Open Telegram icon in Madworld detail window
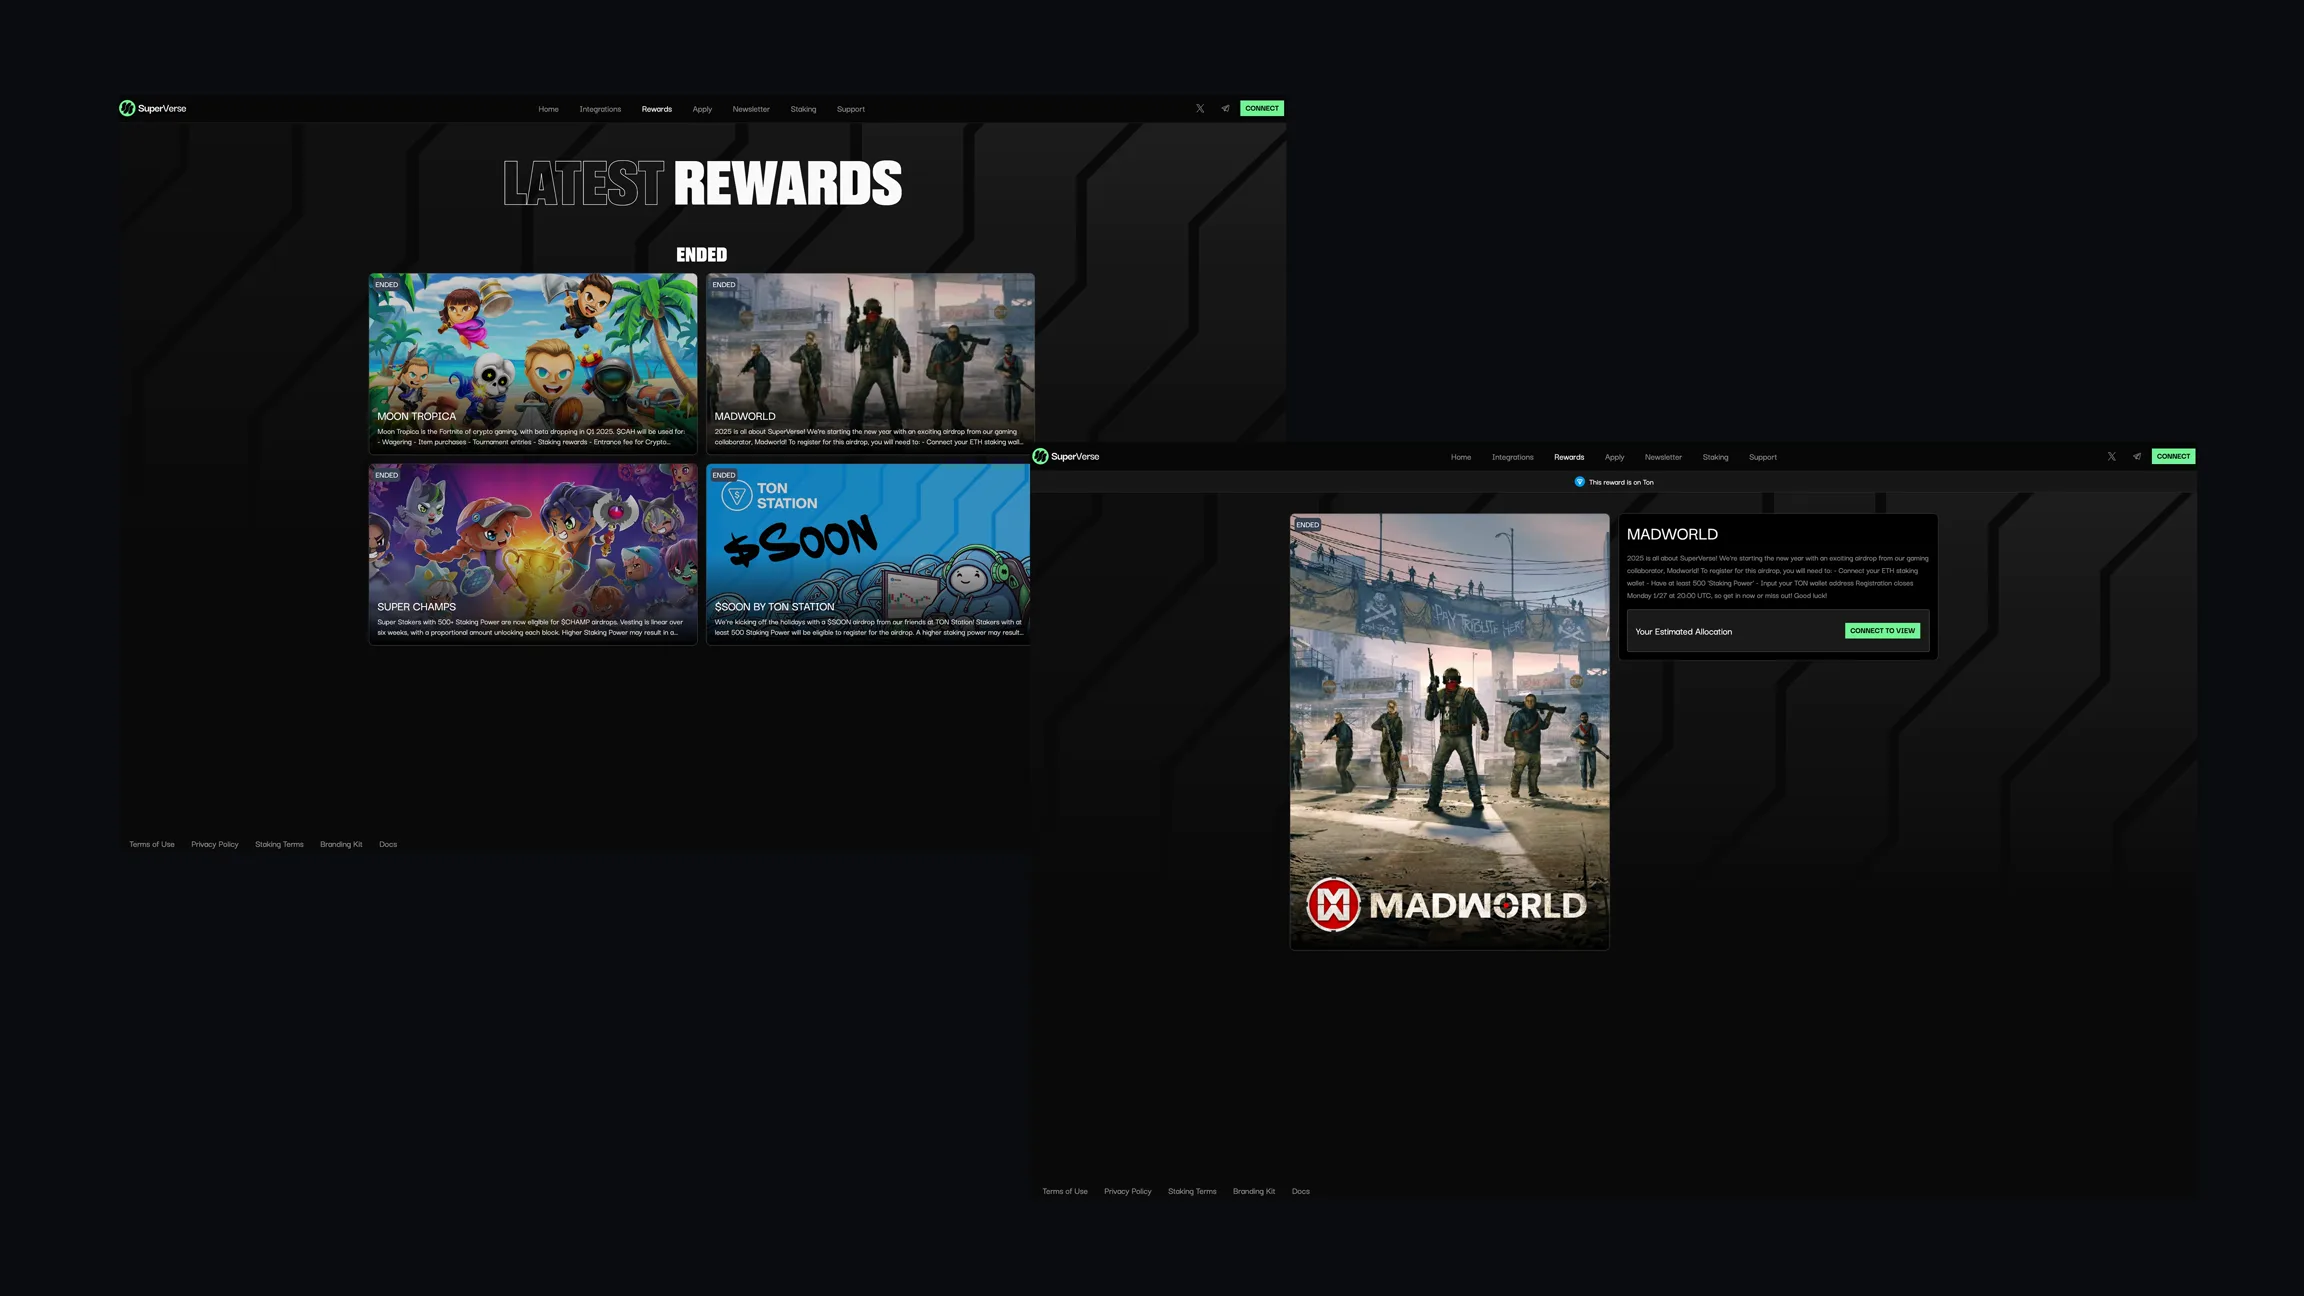 coord(2137,456)
